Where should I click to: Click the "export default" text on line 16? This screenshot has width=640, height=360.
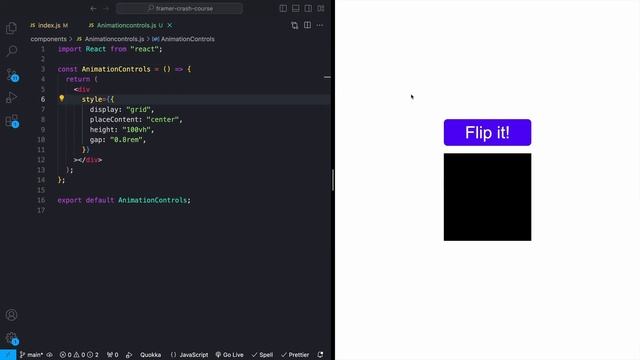[x=86, y=200]
